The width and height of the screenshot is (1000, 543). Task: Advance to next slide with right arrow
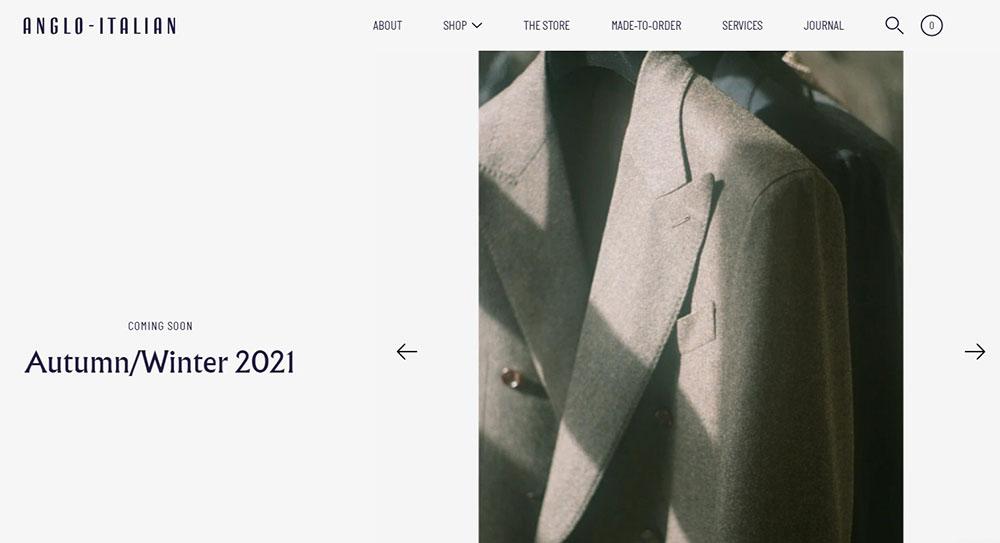pyautogui.click(x=974, y=352)
